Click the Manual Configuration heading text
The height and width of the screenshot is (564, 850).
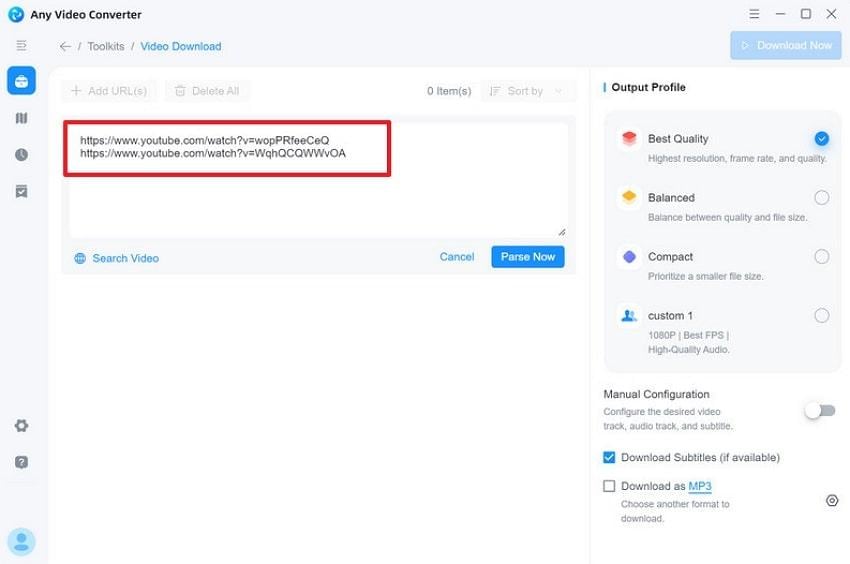(x=656, y=394)
